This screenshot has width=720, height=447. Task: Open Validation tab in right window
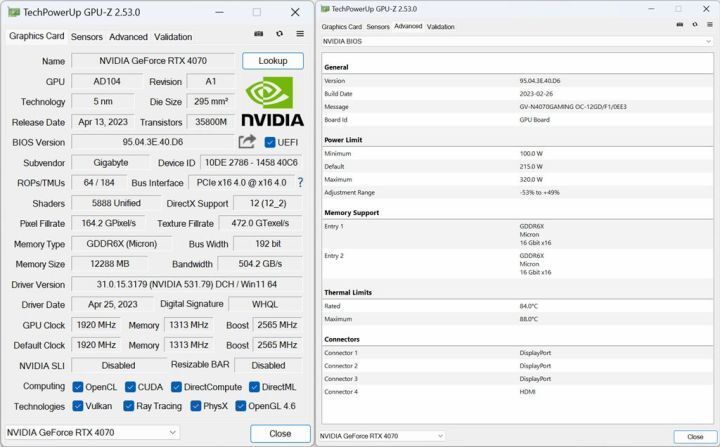(x=440, y=27)
